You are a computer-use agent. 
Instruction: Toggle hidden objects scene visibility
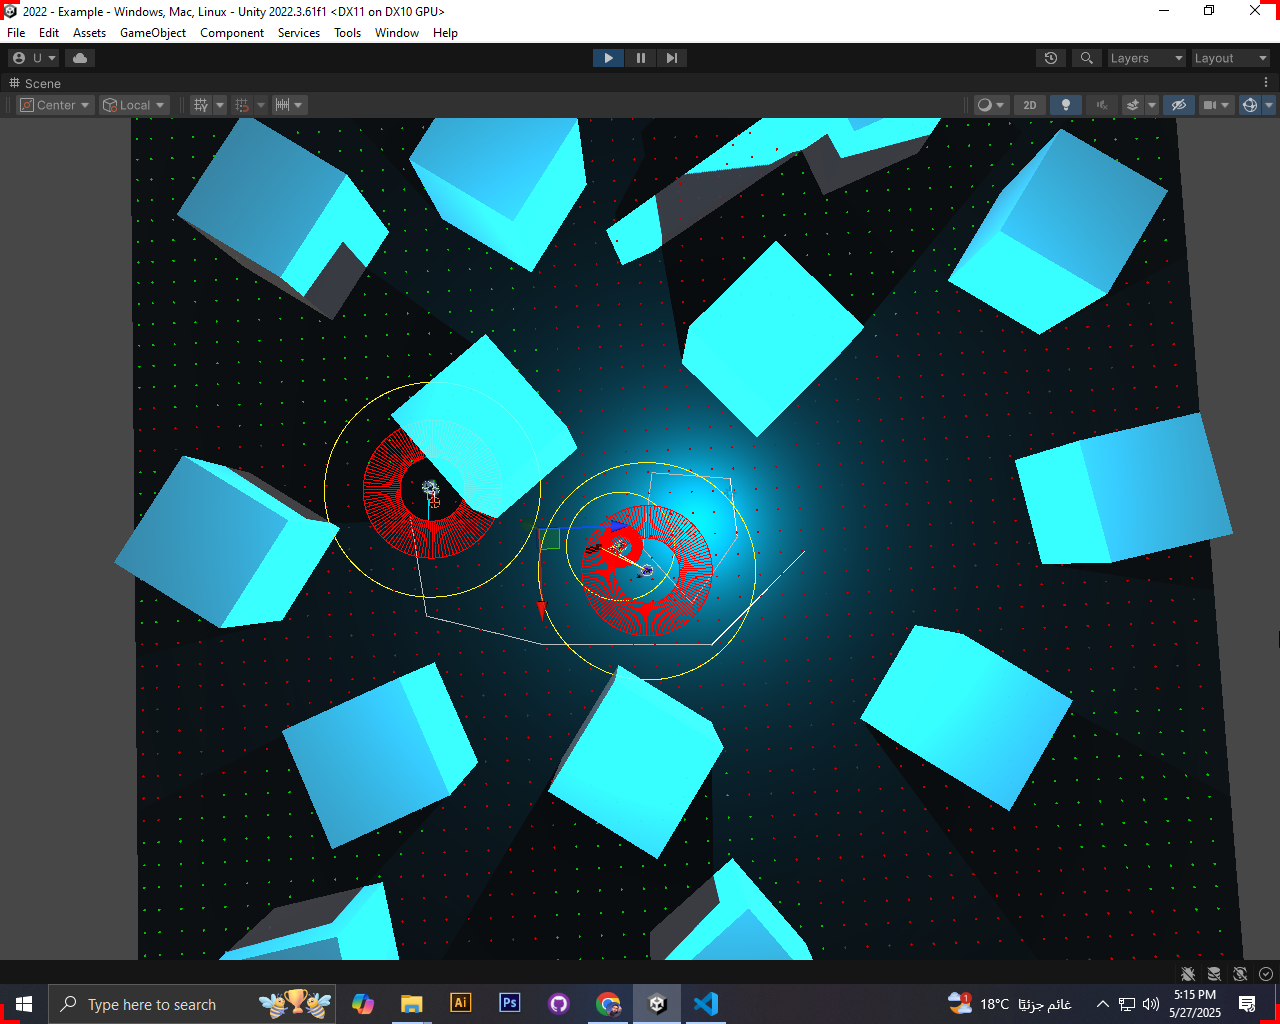[1179, 105]
